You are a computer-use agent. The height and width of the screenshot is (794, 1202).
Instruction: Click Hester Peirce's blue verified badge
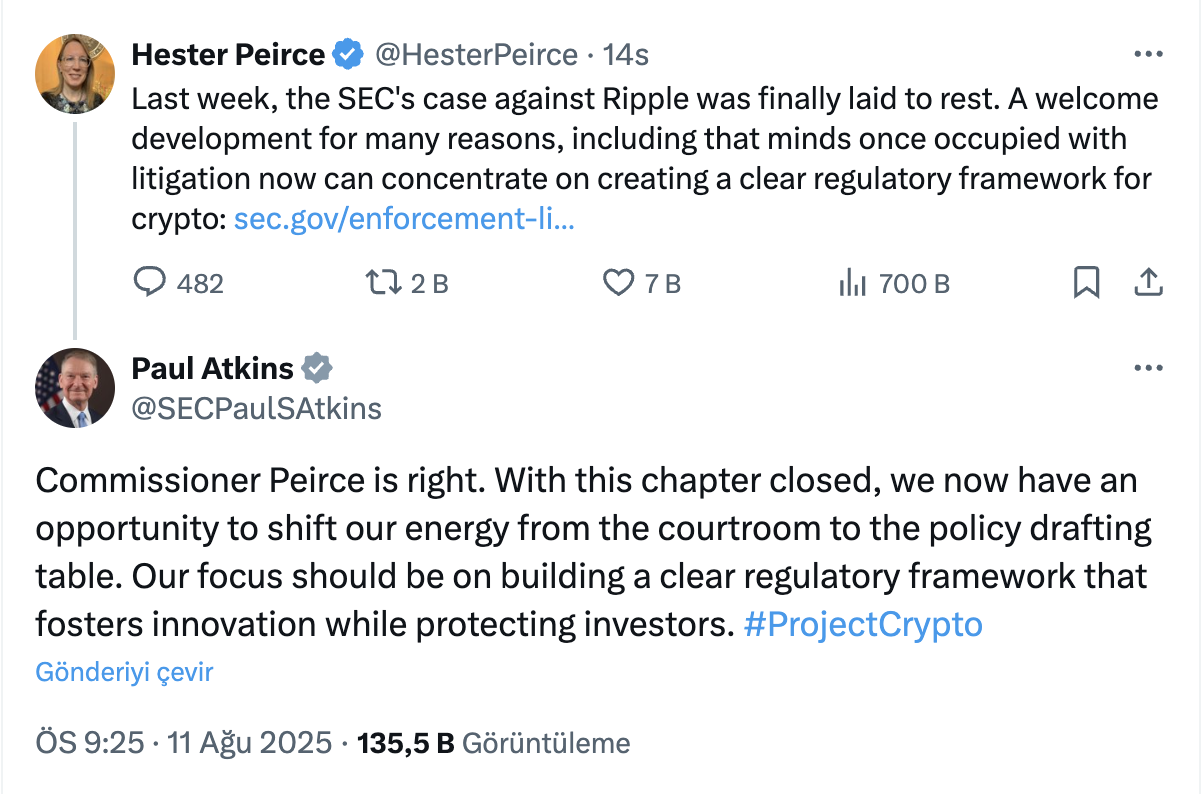[x=348, y=54]
